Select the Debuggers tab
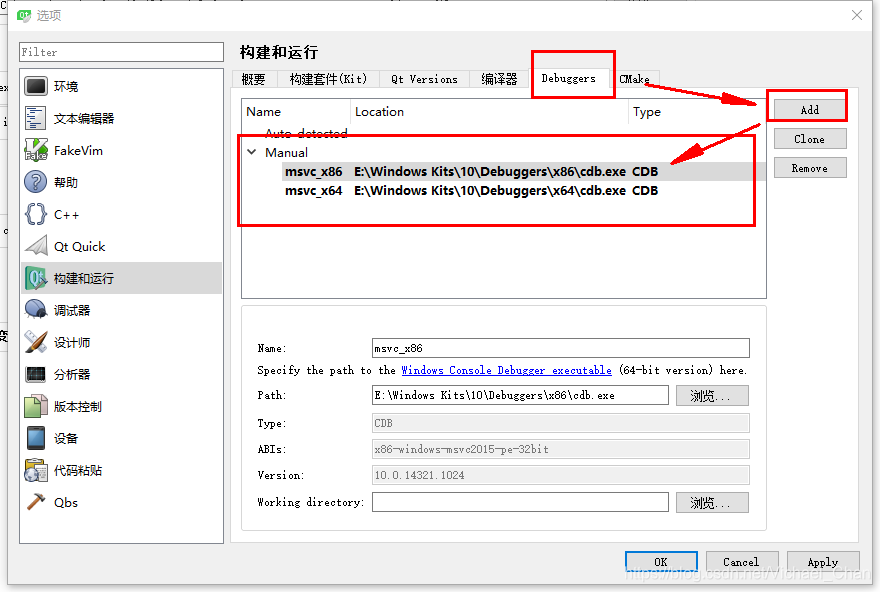 tap(569, 78)
